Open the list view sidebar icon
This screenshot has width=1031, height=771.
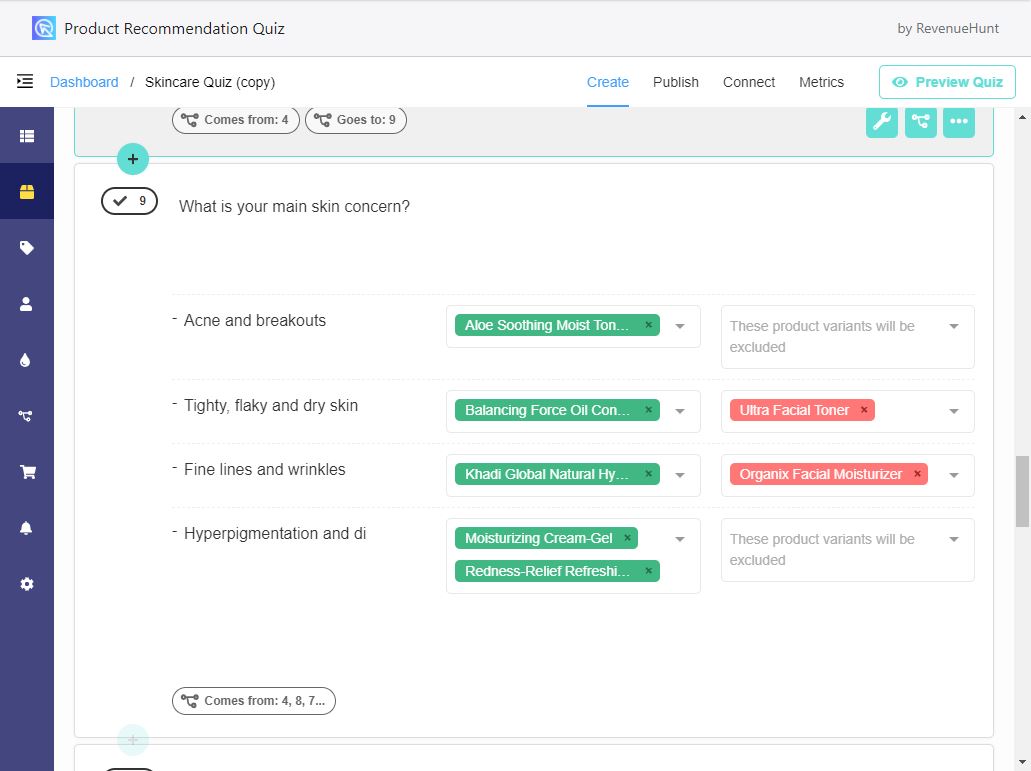(27, 136)
